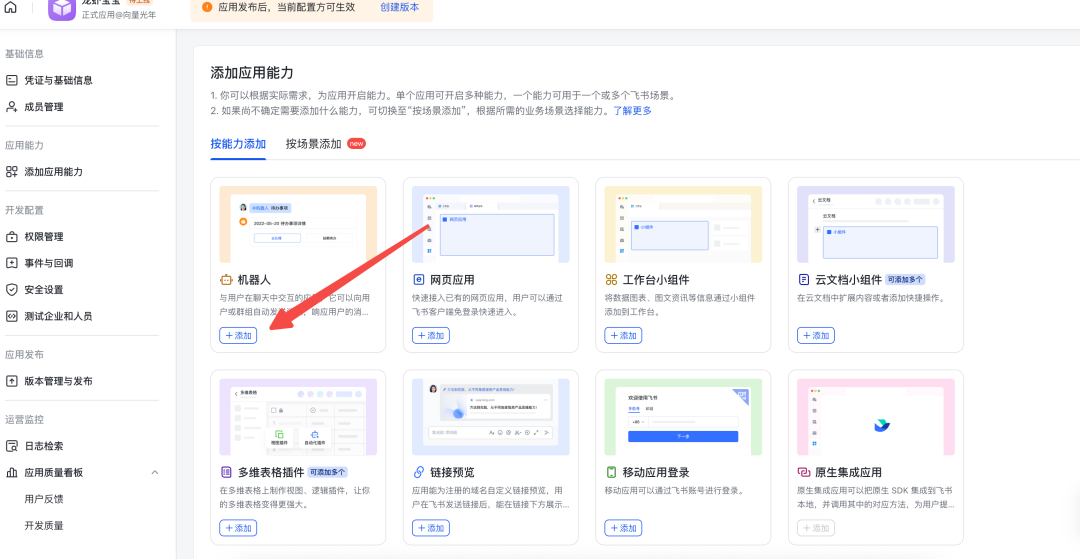Click the 日志检索 sidebar icon
This screenshot has height=559, width=1080.
pos(12,446)
